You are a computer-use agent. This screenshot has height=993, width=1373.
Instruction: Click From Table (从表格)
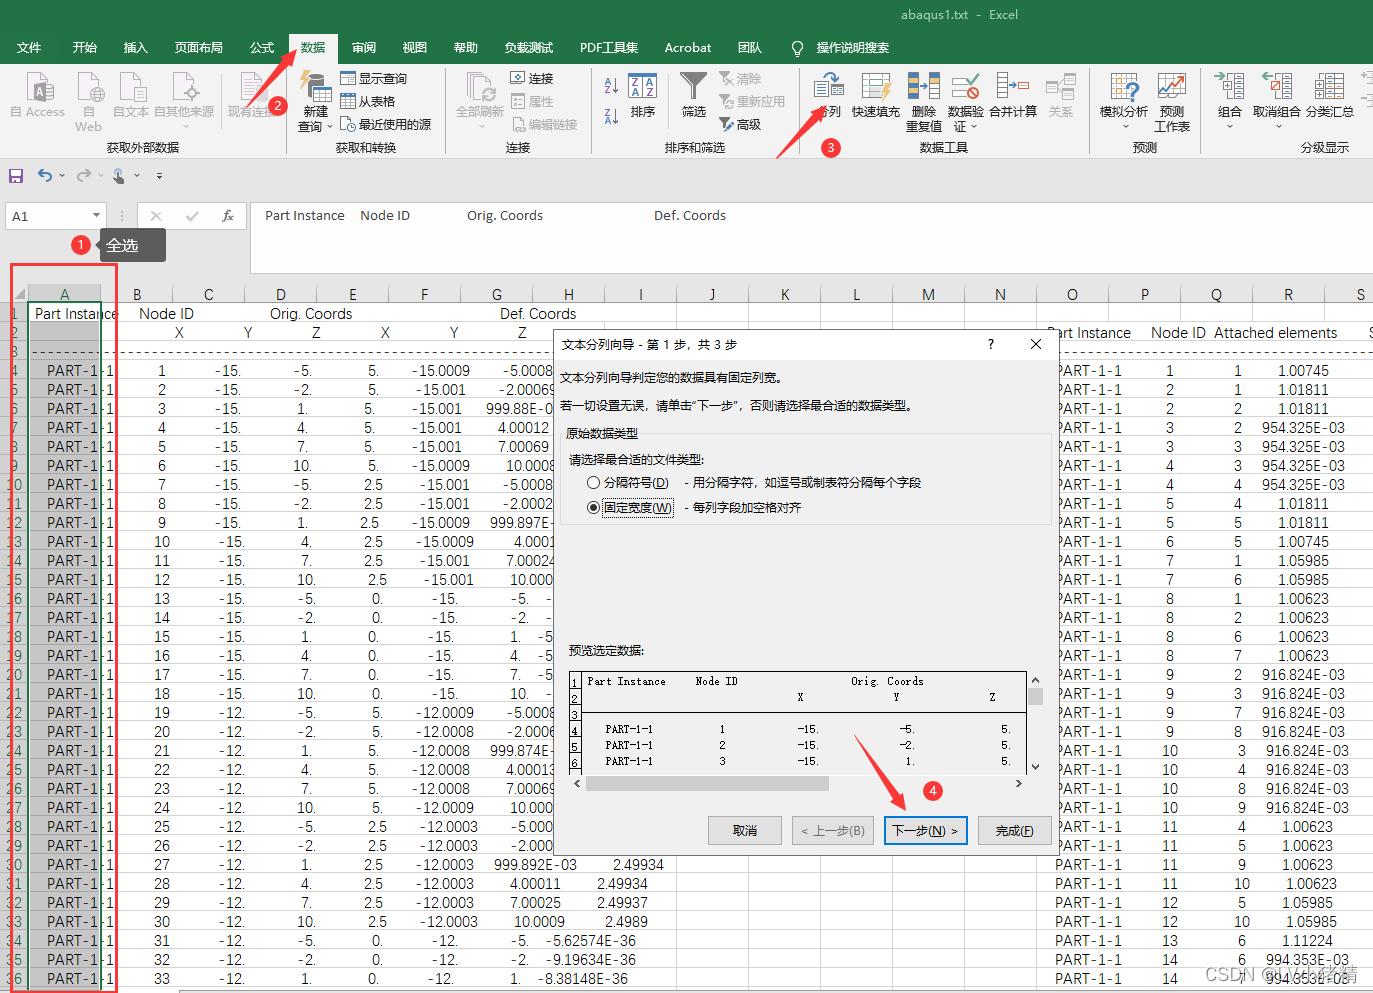[x=368, y=101]
